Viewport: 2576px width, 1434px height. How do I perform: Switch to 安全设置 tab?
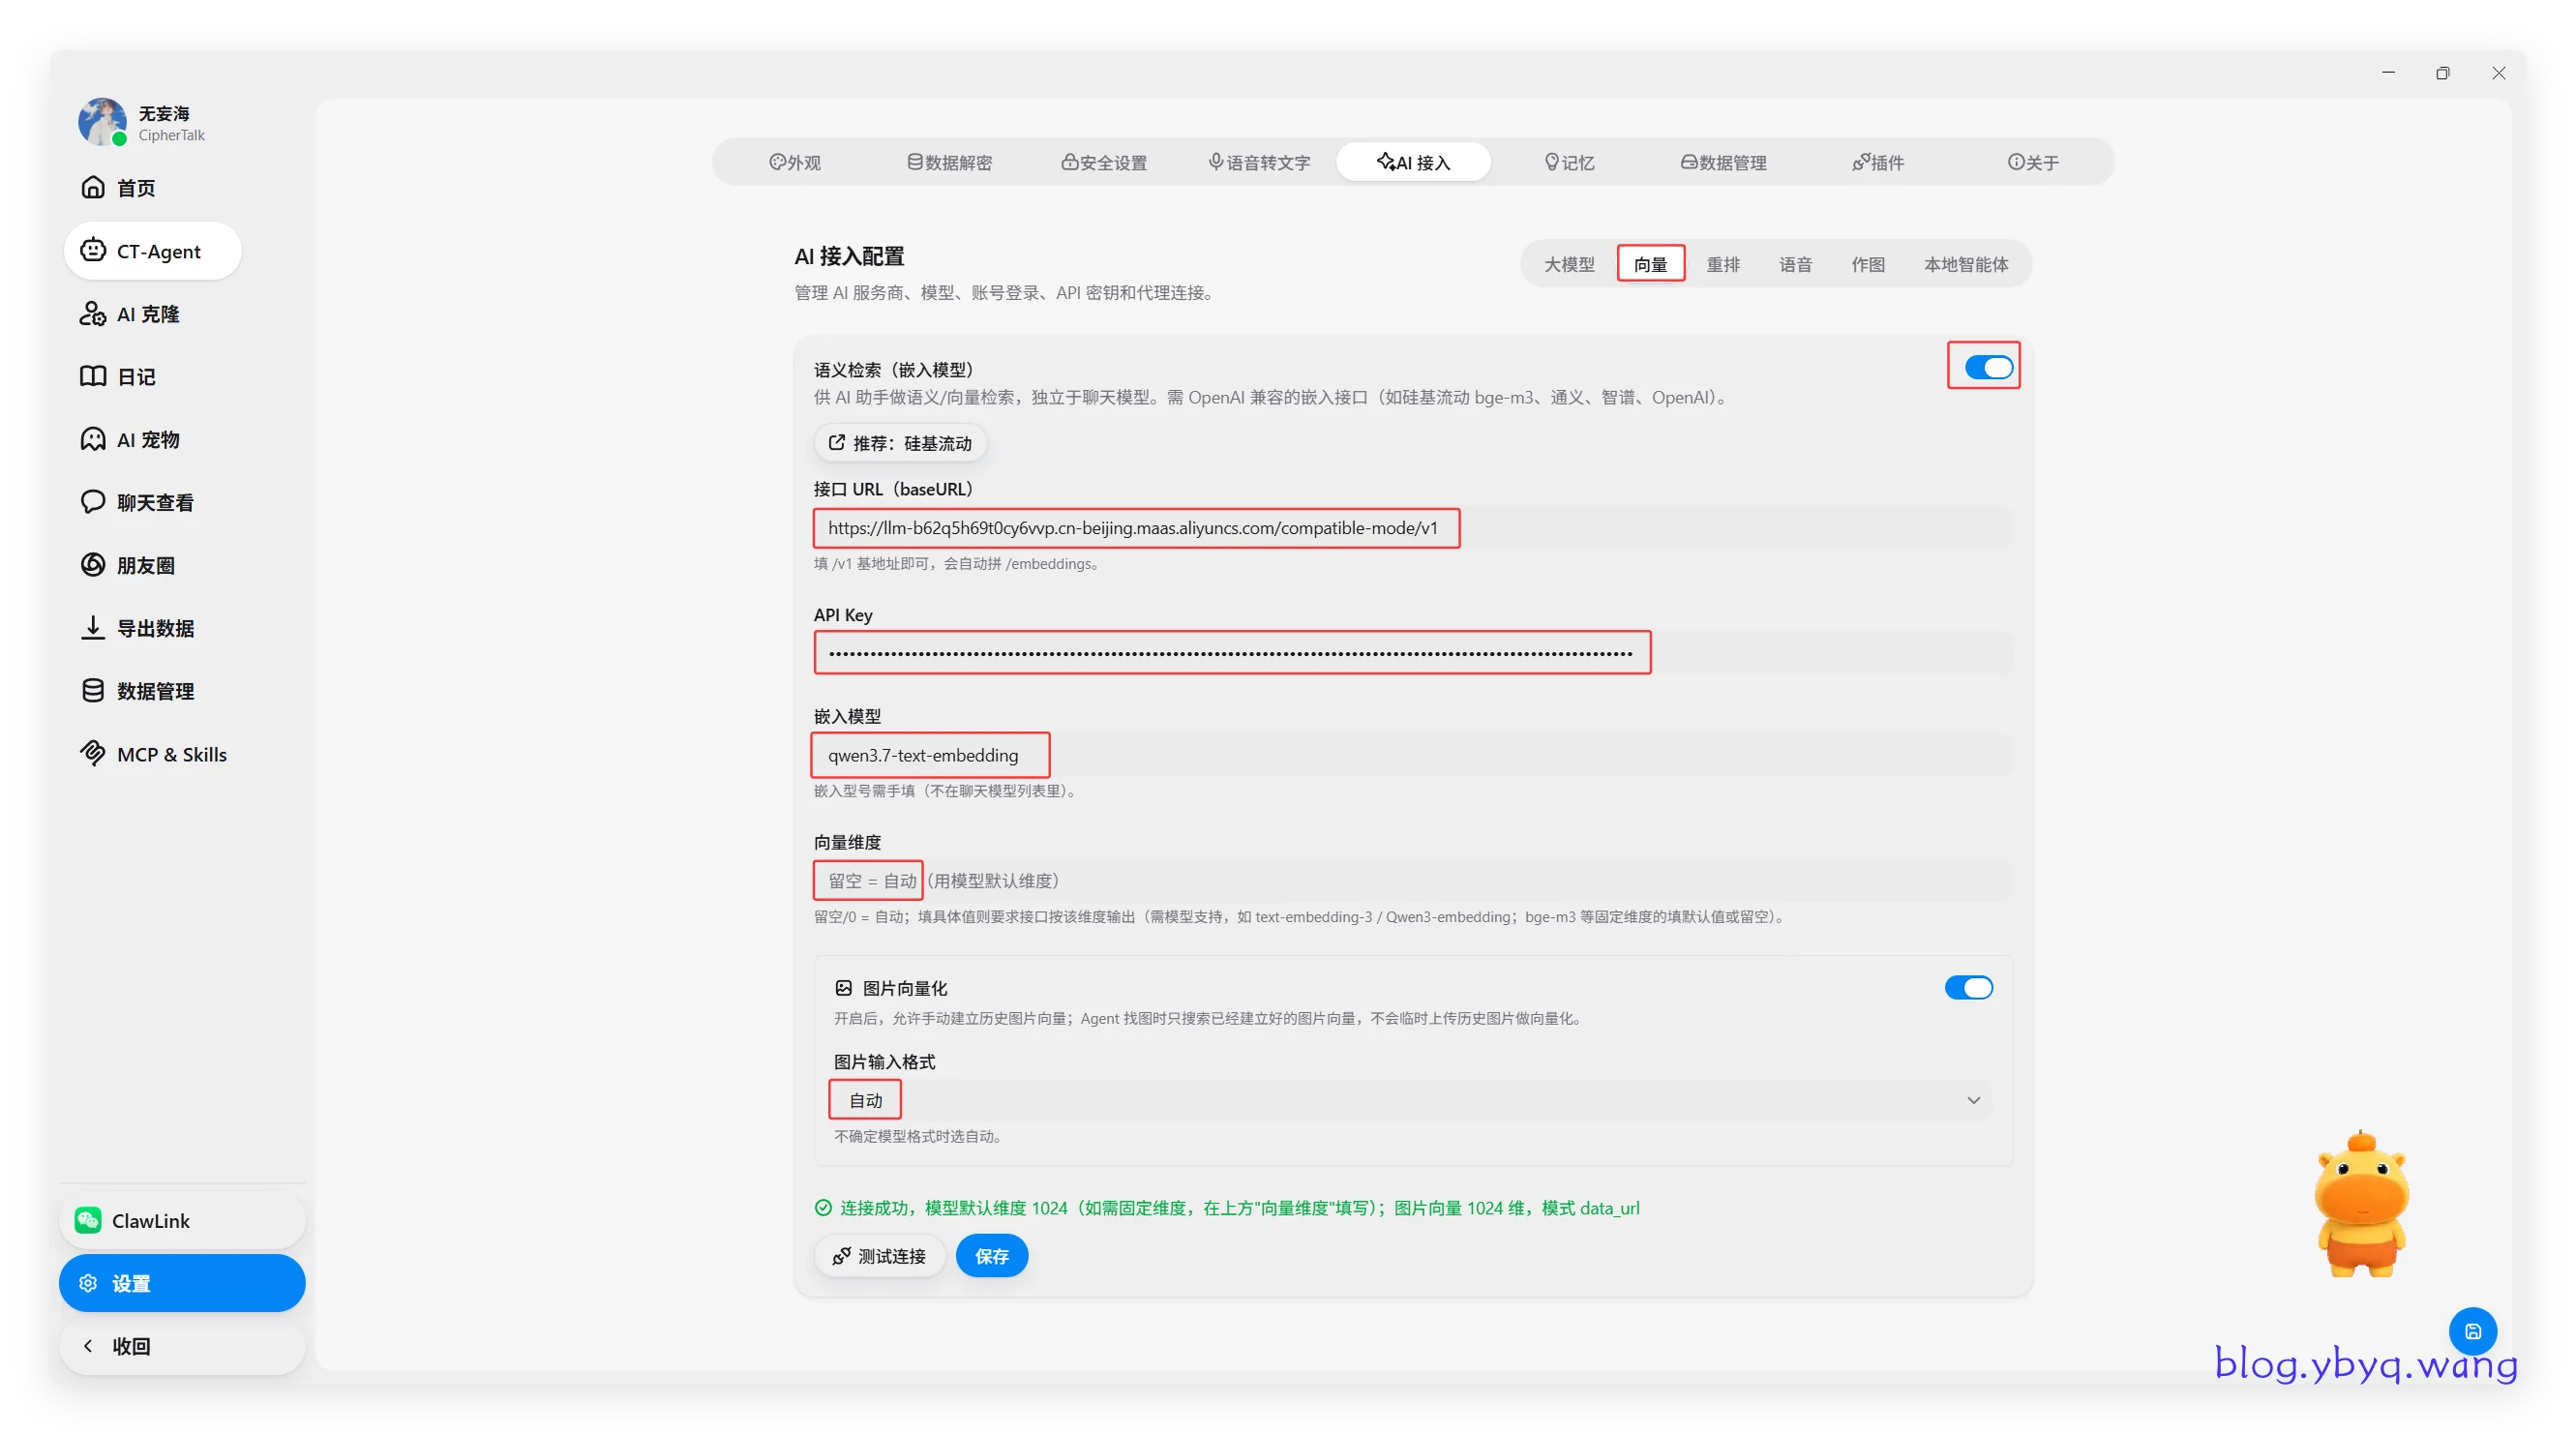(x=1104, y=162)
